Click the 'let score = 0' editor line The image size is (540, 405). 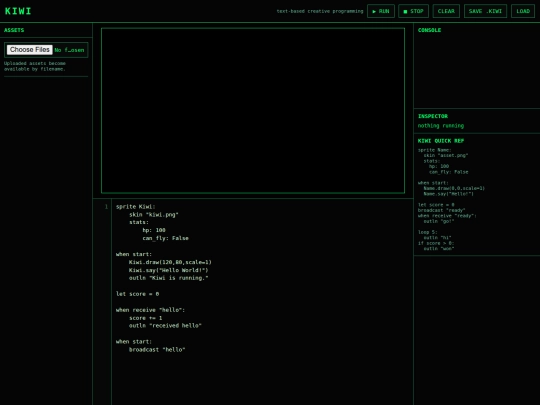coord(137,294)
